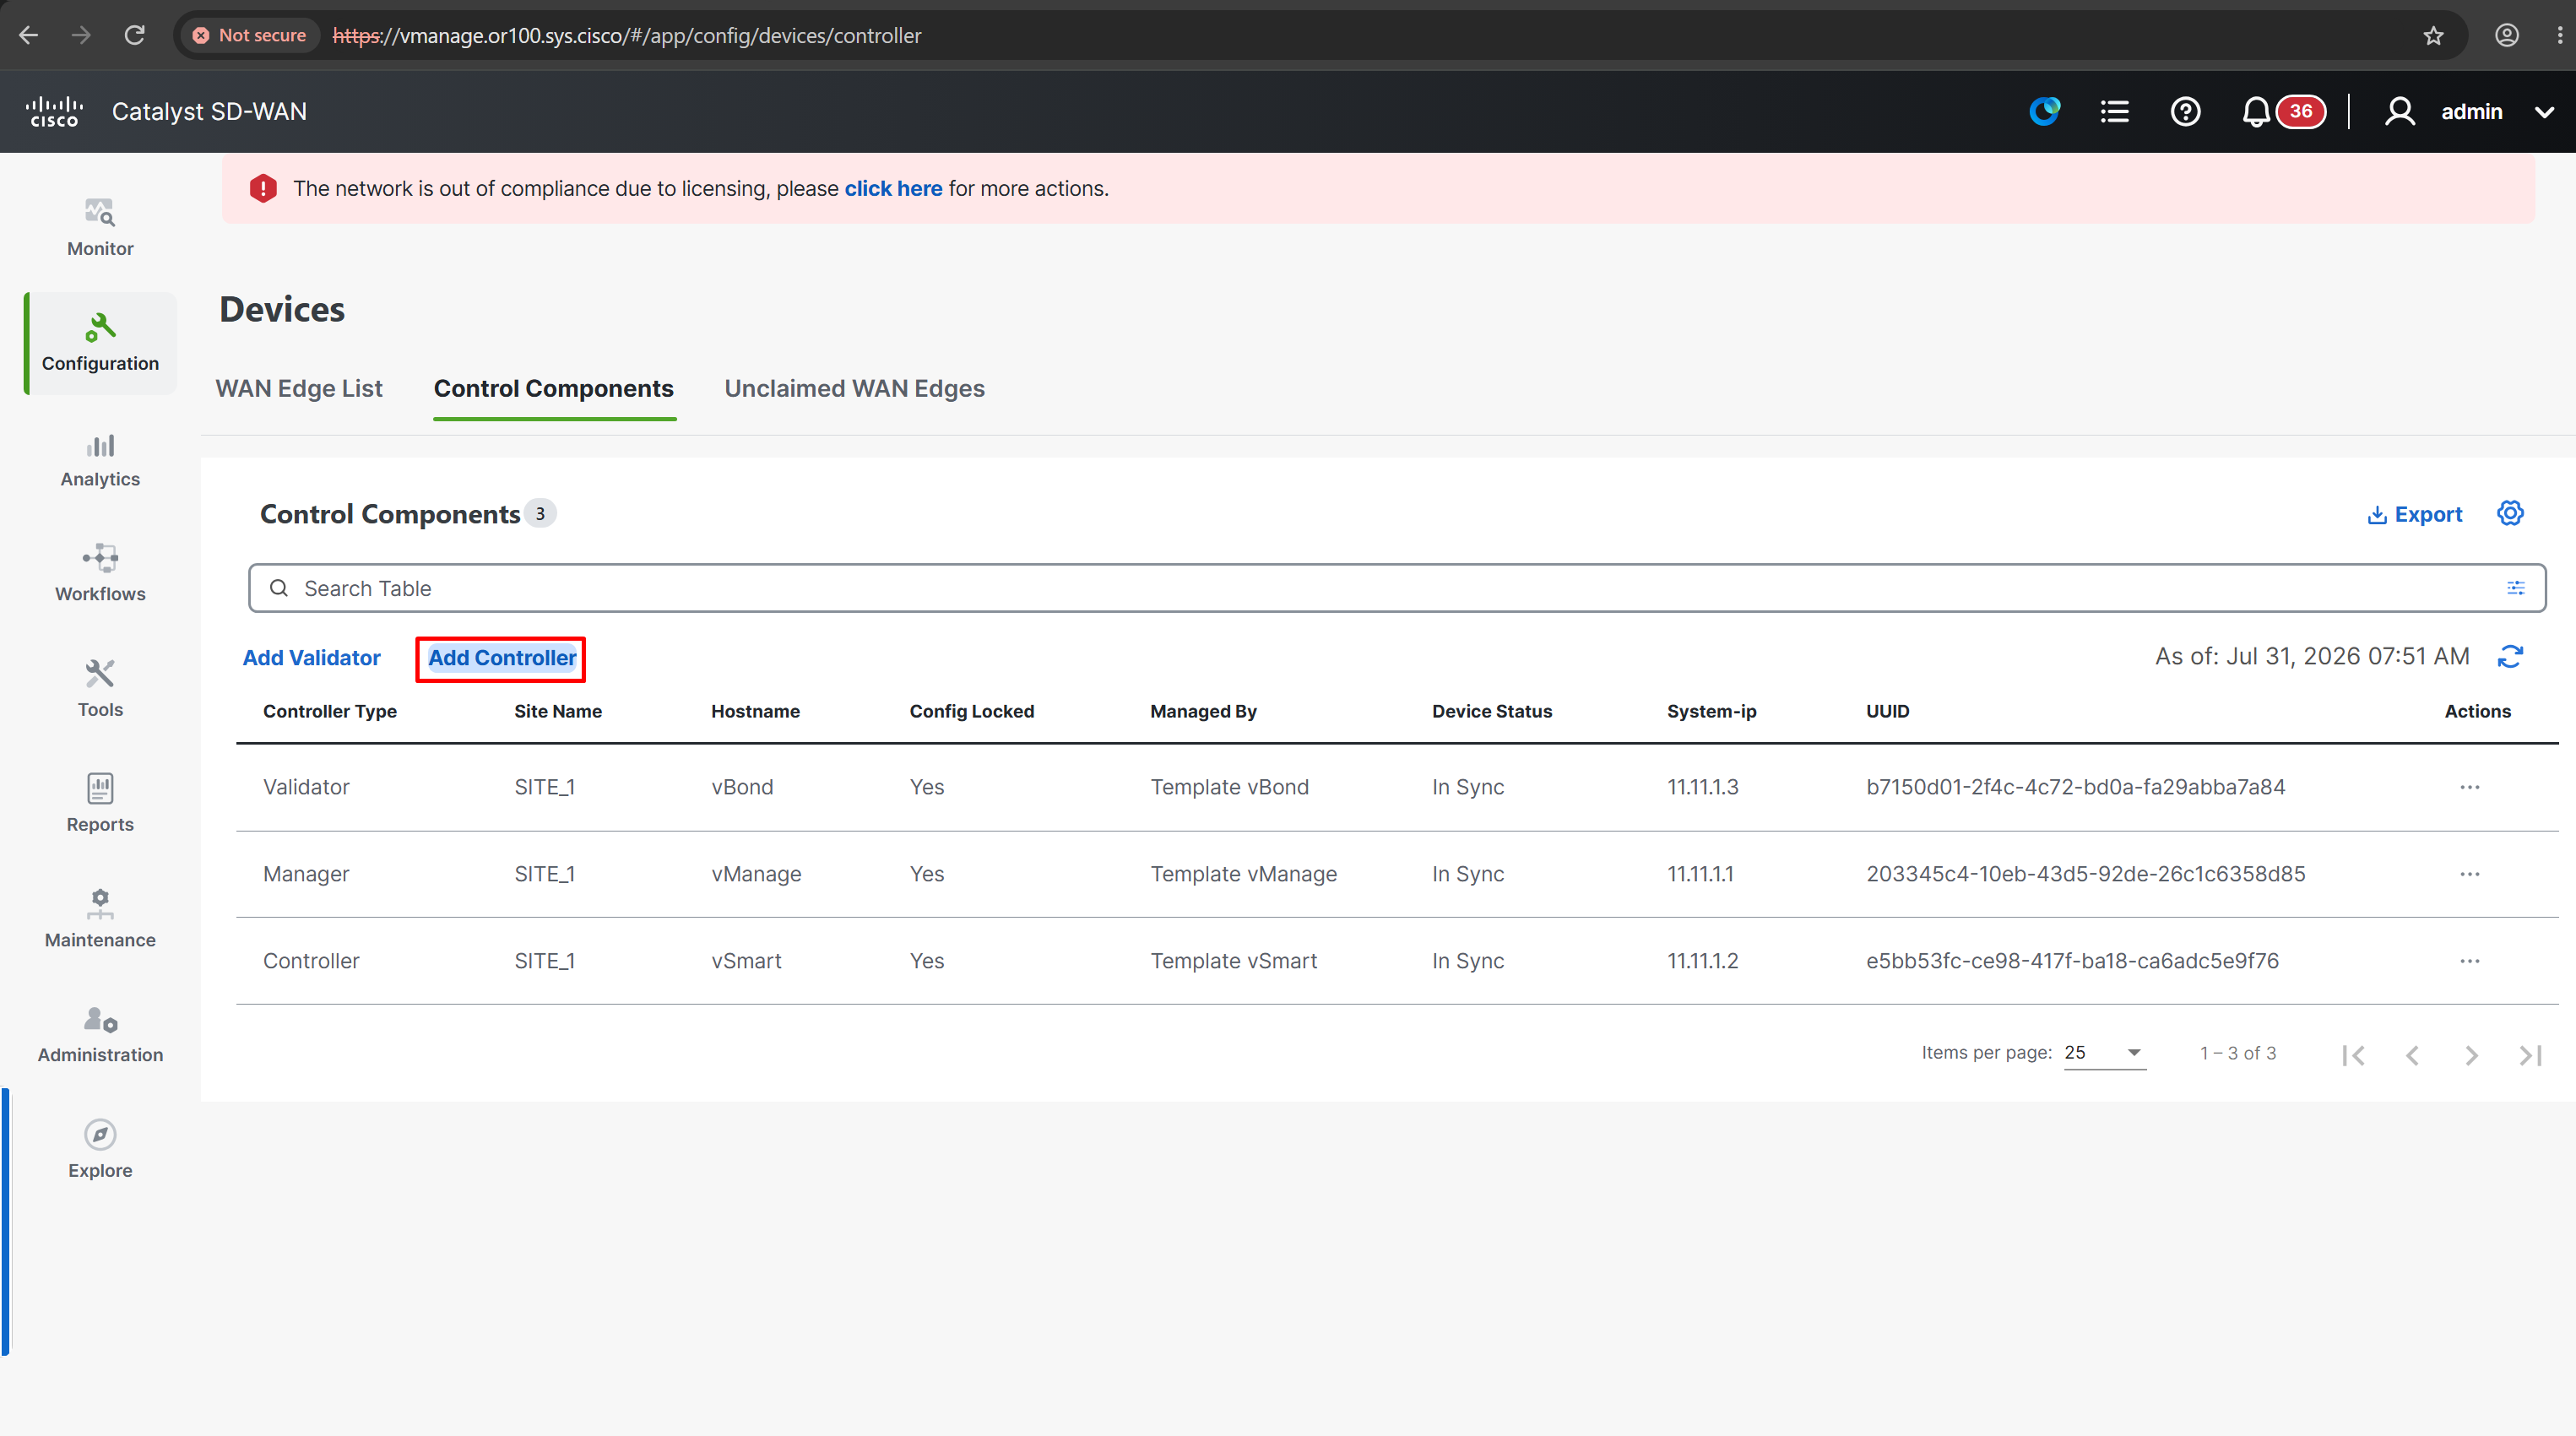
Task: Click the Not secure site info badge
Action: coord(250,35)
